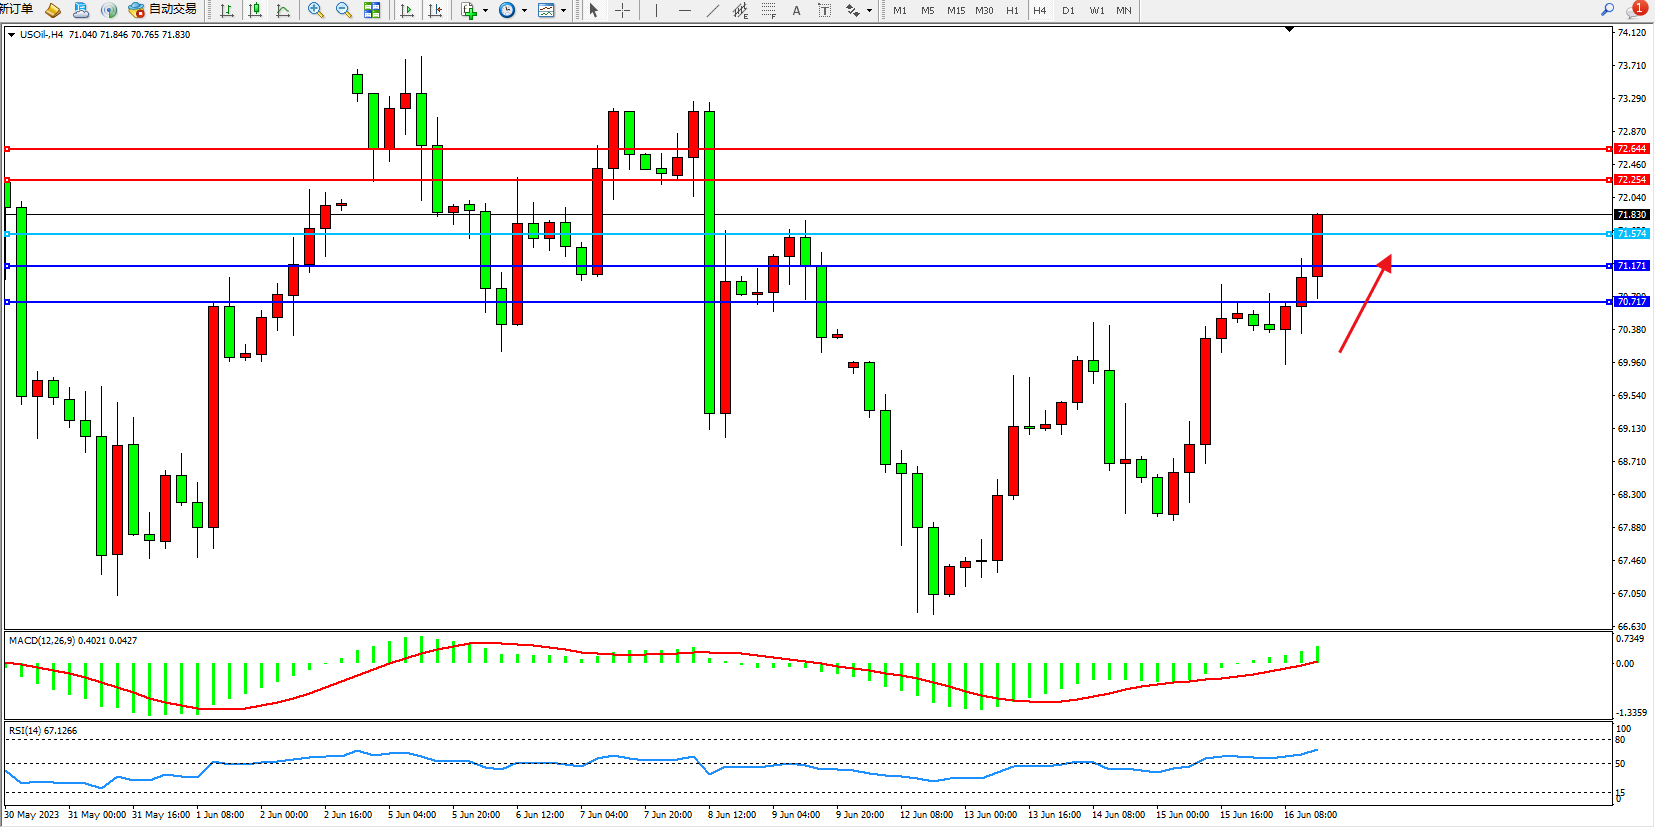Pick the vertical line drawing tool
The image size is (1655, 828).
click(656, 10)
